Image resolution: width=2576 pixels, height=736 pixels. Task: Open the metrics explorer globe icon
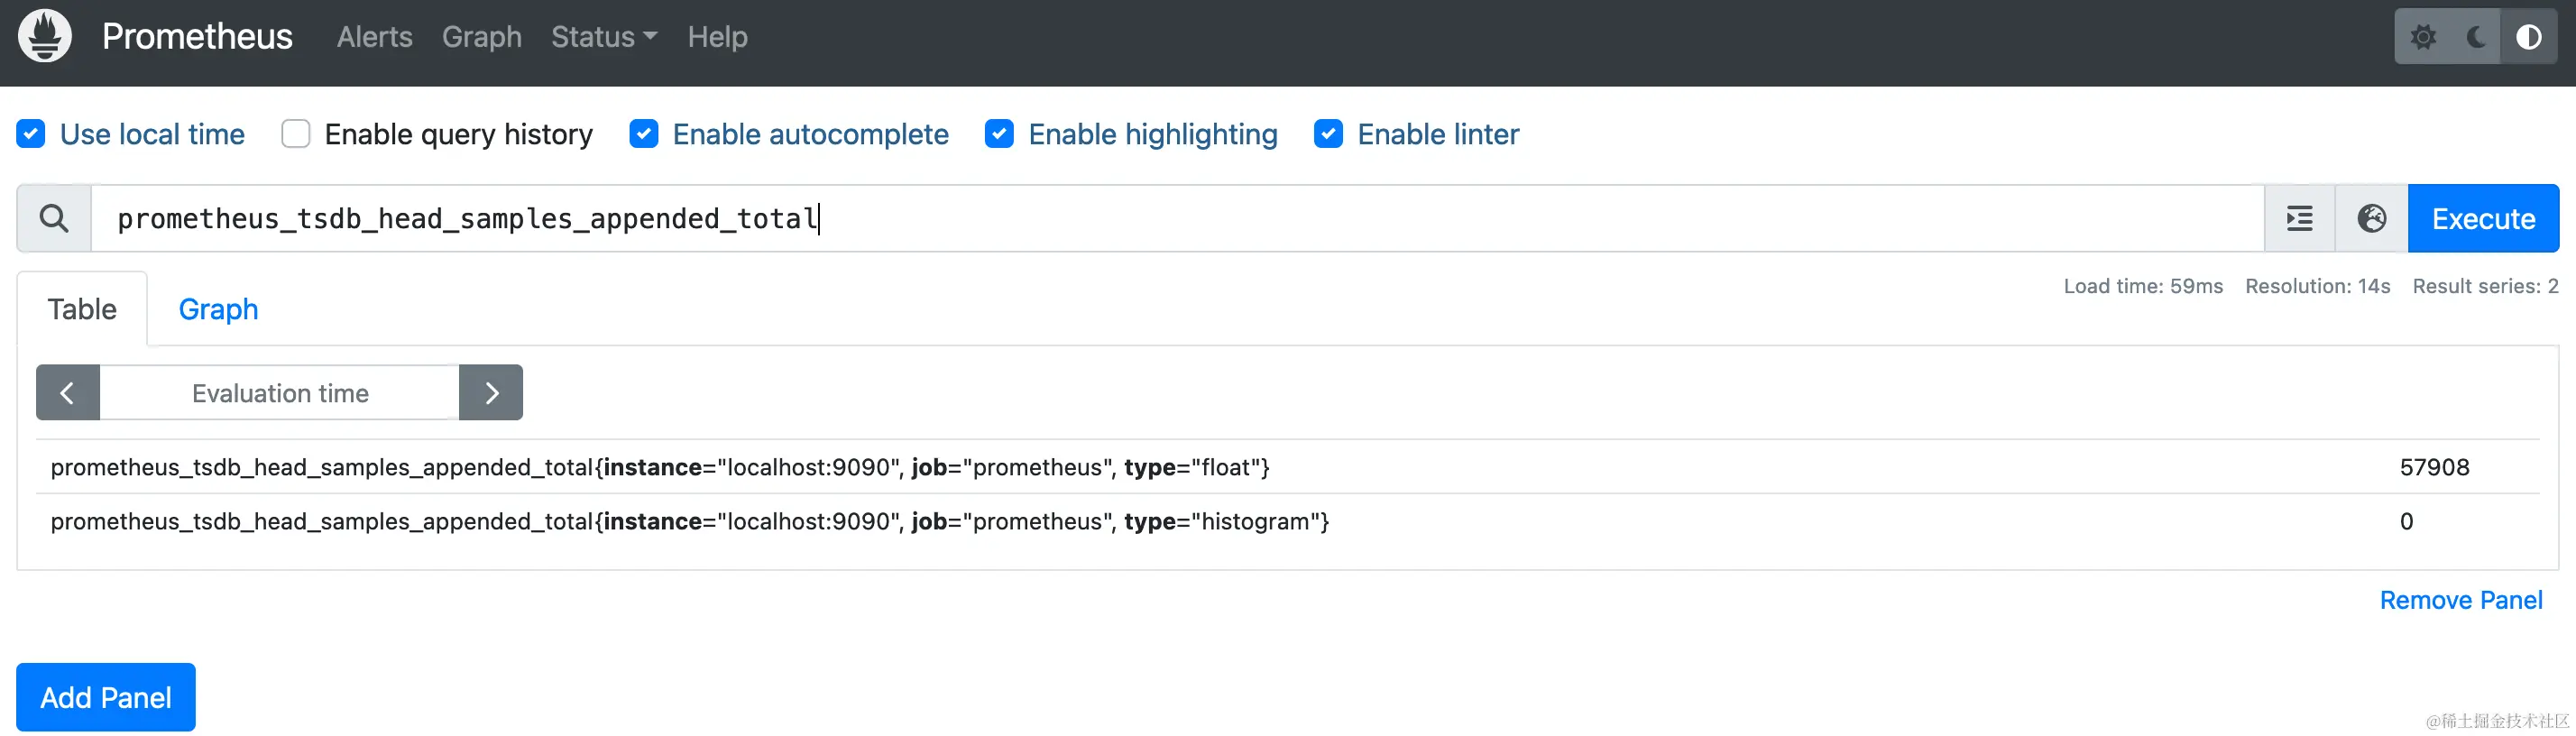click(x=2371, y=218)
